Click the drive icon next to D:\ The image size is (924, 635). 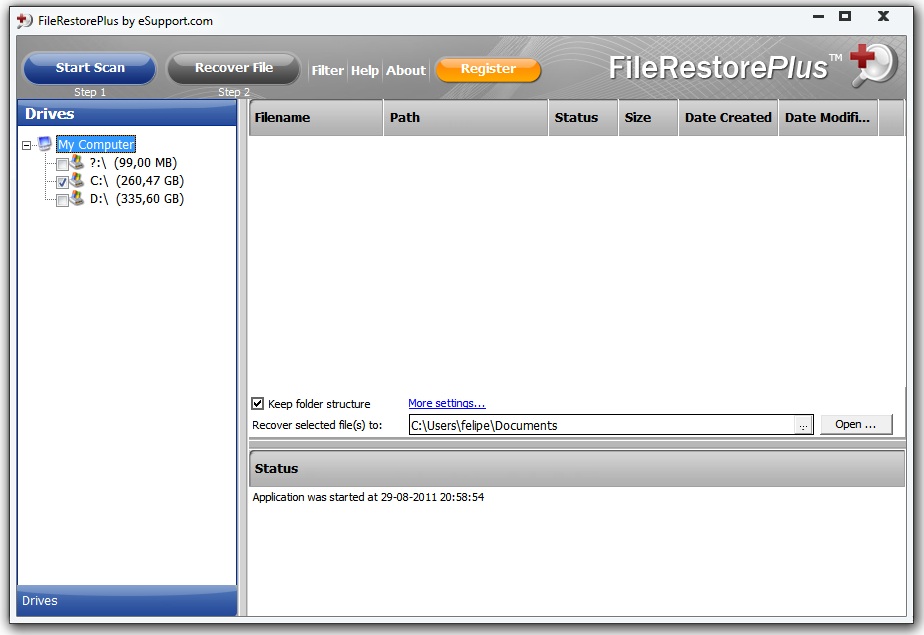(x=77, y=198)
